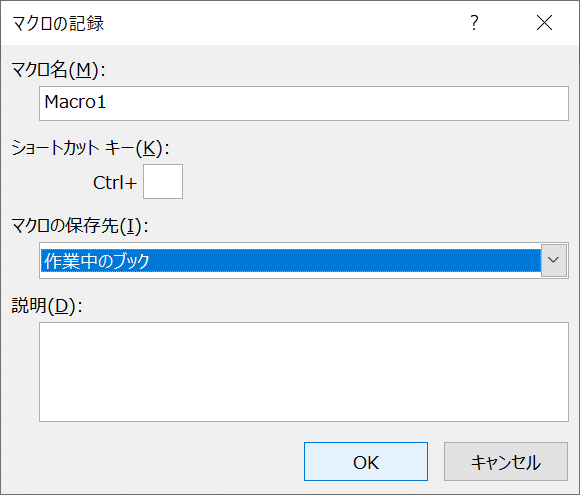Viewport: 580px width, 495px height.
Task: Click the マクロの保存先(I) label
Action: coord(80,225)
